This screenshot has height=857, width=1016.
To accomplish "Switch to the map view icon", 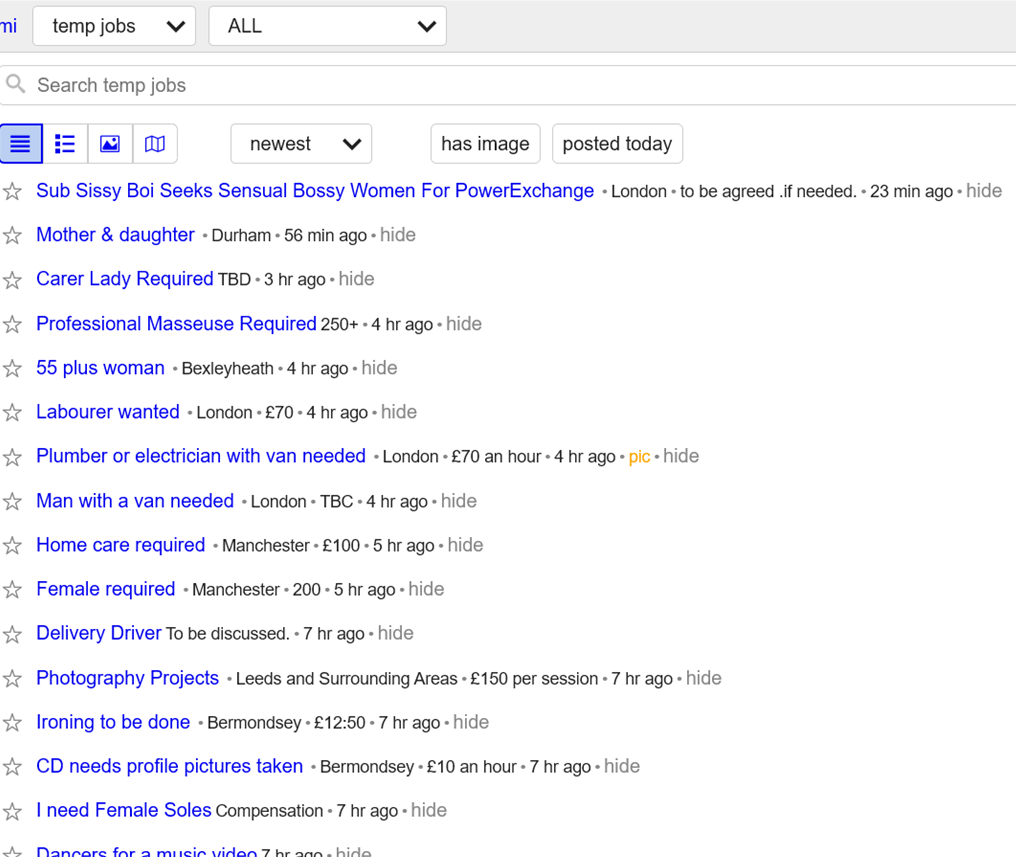I will (155, 144).
